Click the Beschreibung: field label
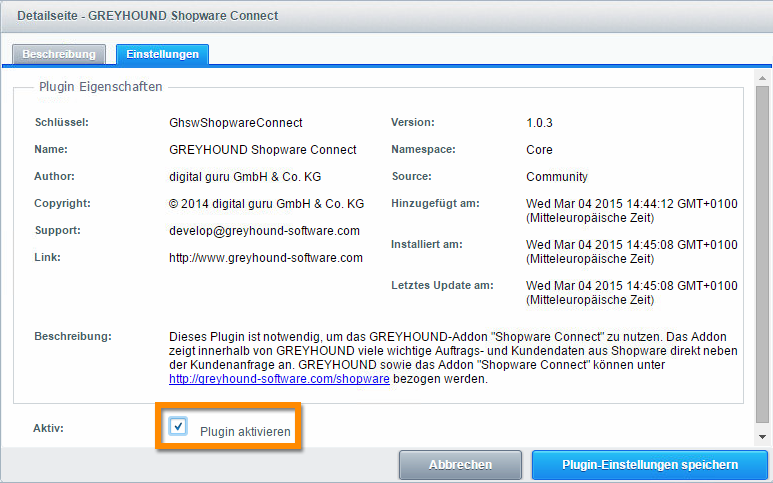The height and width of the screenshot is (483, 773). coord(73,336)
